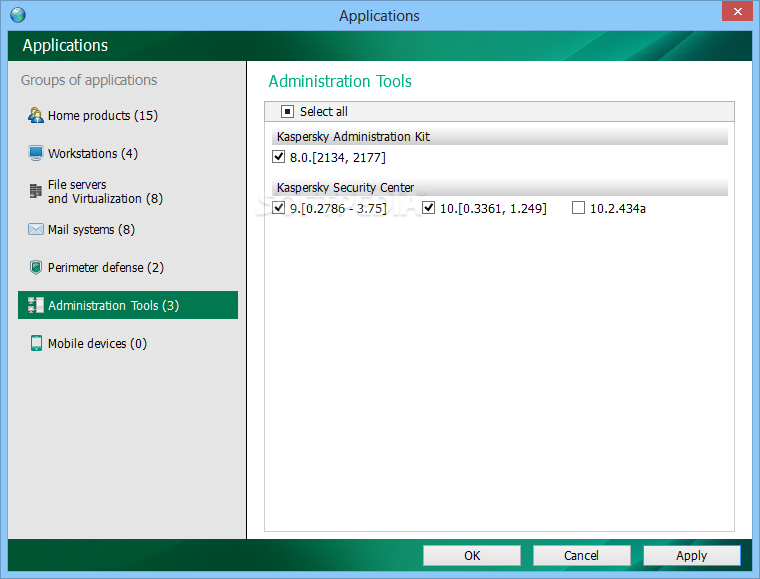Click the Mobile devices phone icon
760x579 pixels.
[36, 343]
